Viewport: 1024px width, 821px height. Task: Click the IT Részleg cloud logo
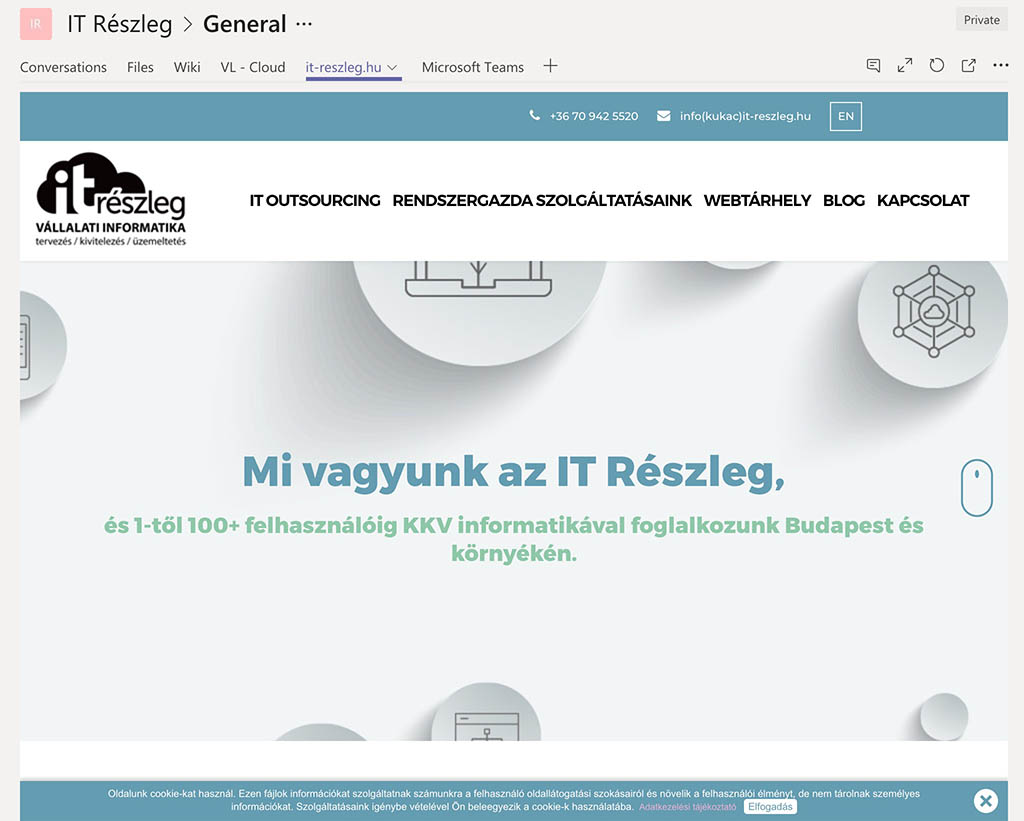[x=110, y=199]
